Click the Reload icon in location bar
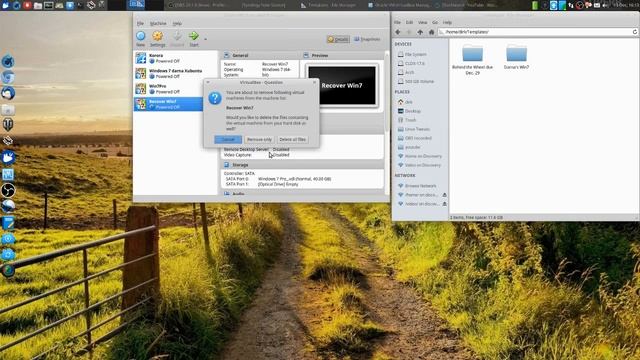The width and height of the screenshot is (640, 360). [x=635, y=32]
